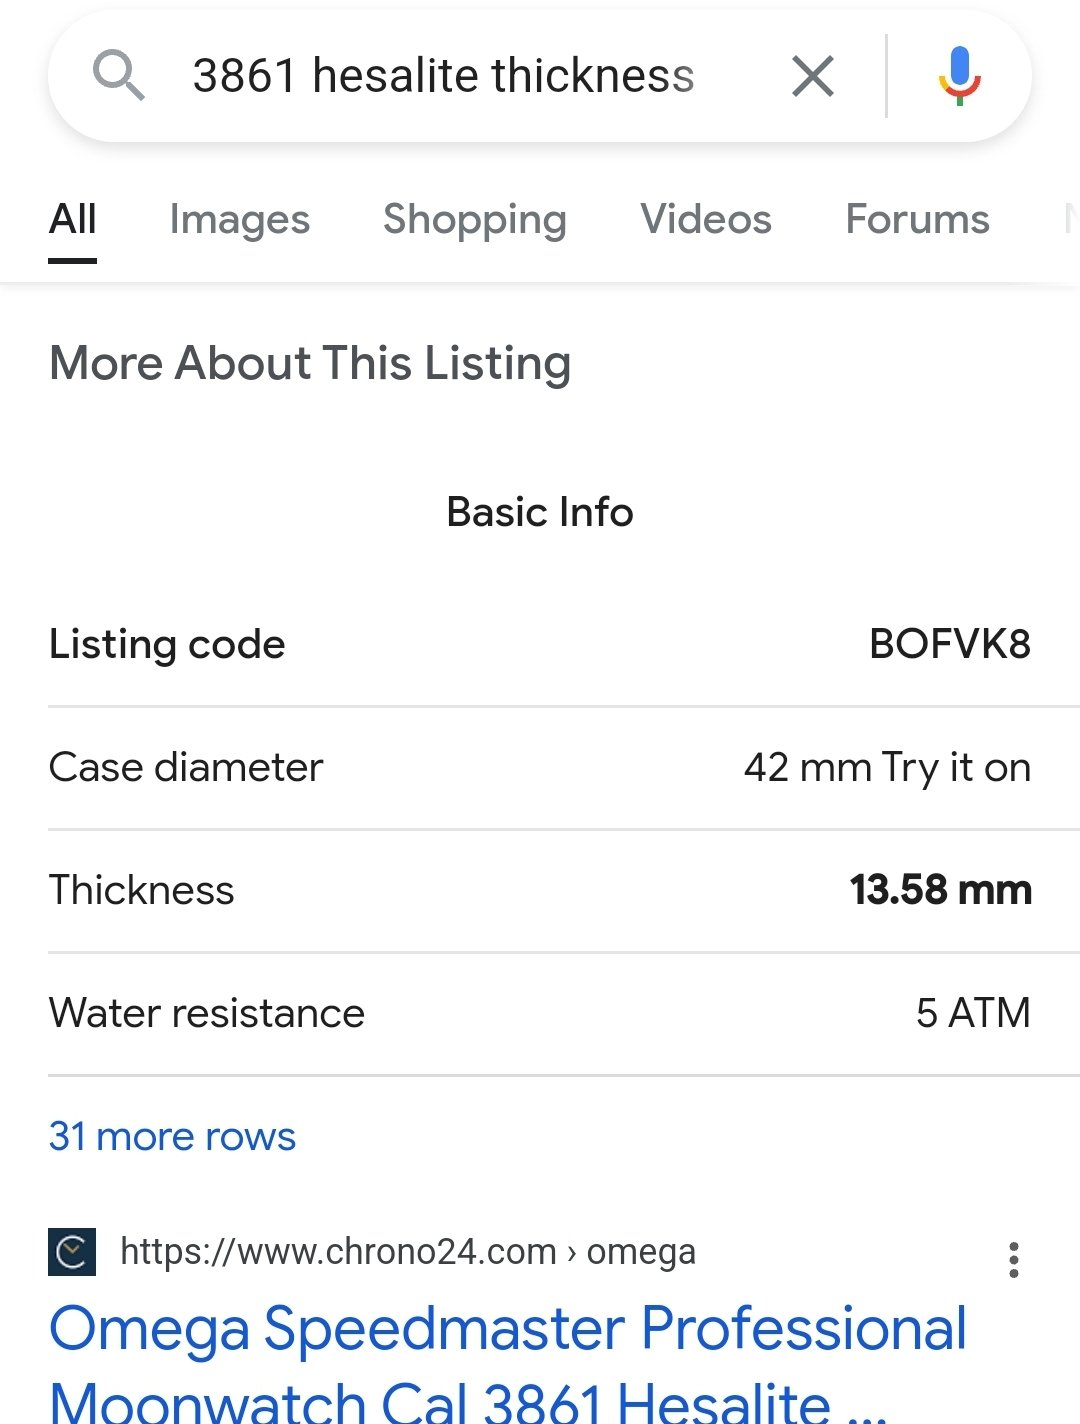The width and height of the screenshot is (1080, 1424).
Task: Click the More About This Listing heading
Action: [310, 363]
